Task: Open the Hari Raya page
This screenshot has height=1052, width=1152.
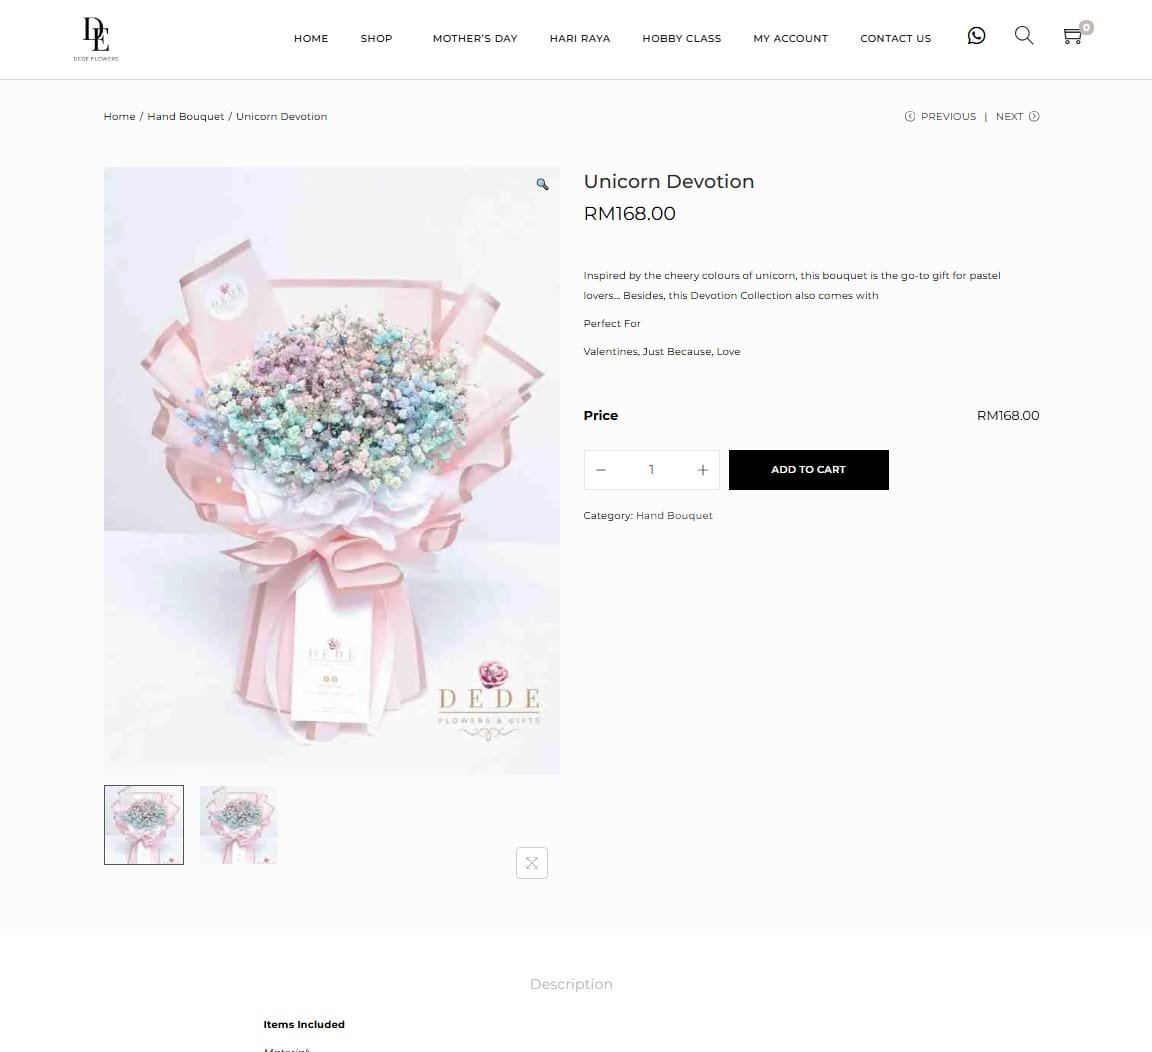Action: (x=580, y=38)
